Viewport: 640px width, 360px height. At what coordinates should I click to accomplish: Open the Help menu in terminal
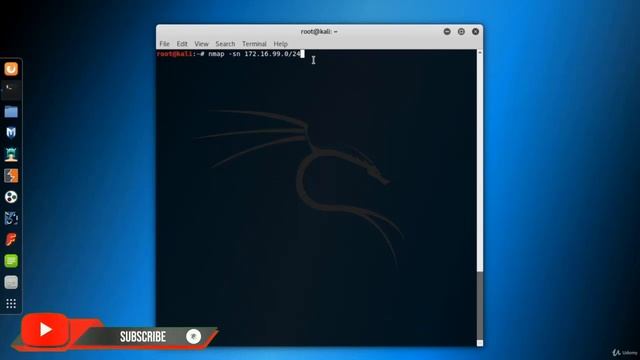pos(280,44)
